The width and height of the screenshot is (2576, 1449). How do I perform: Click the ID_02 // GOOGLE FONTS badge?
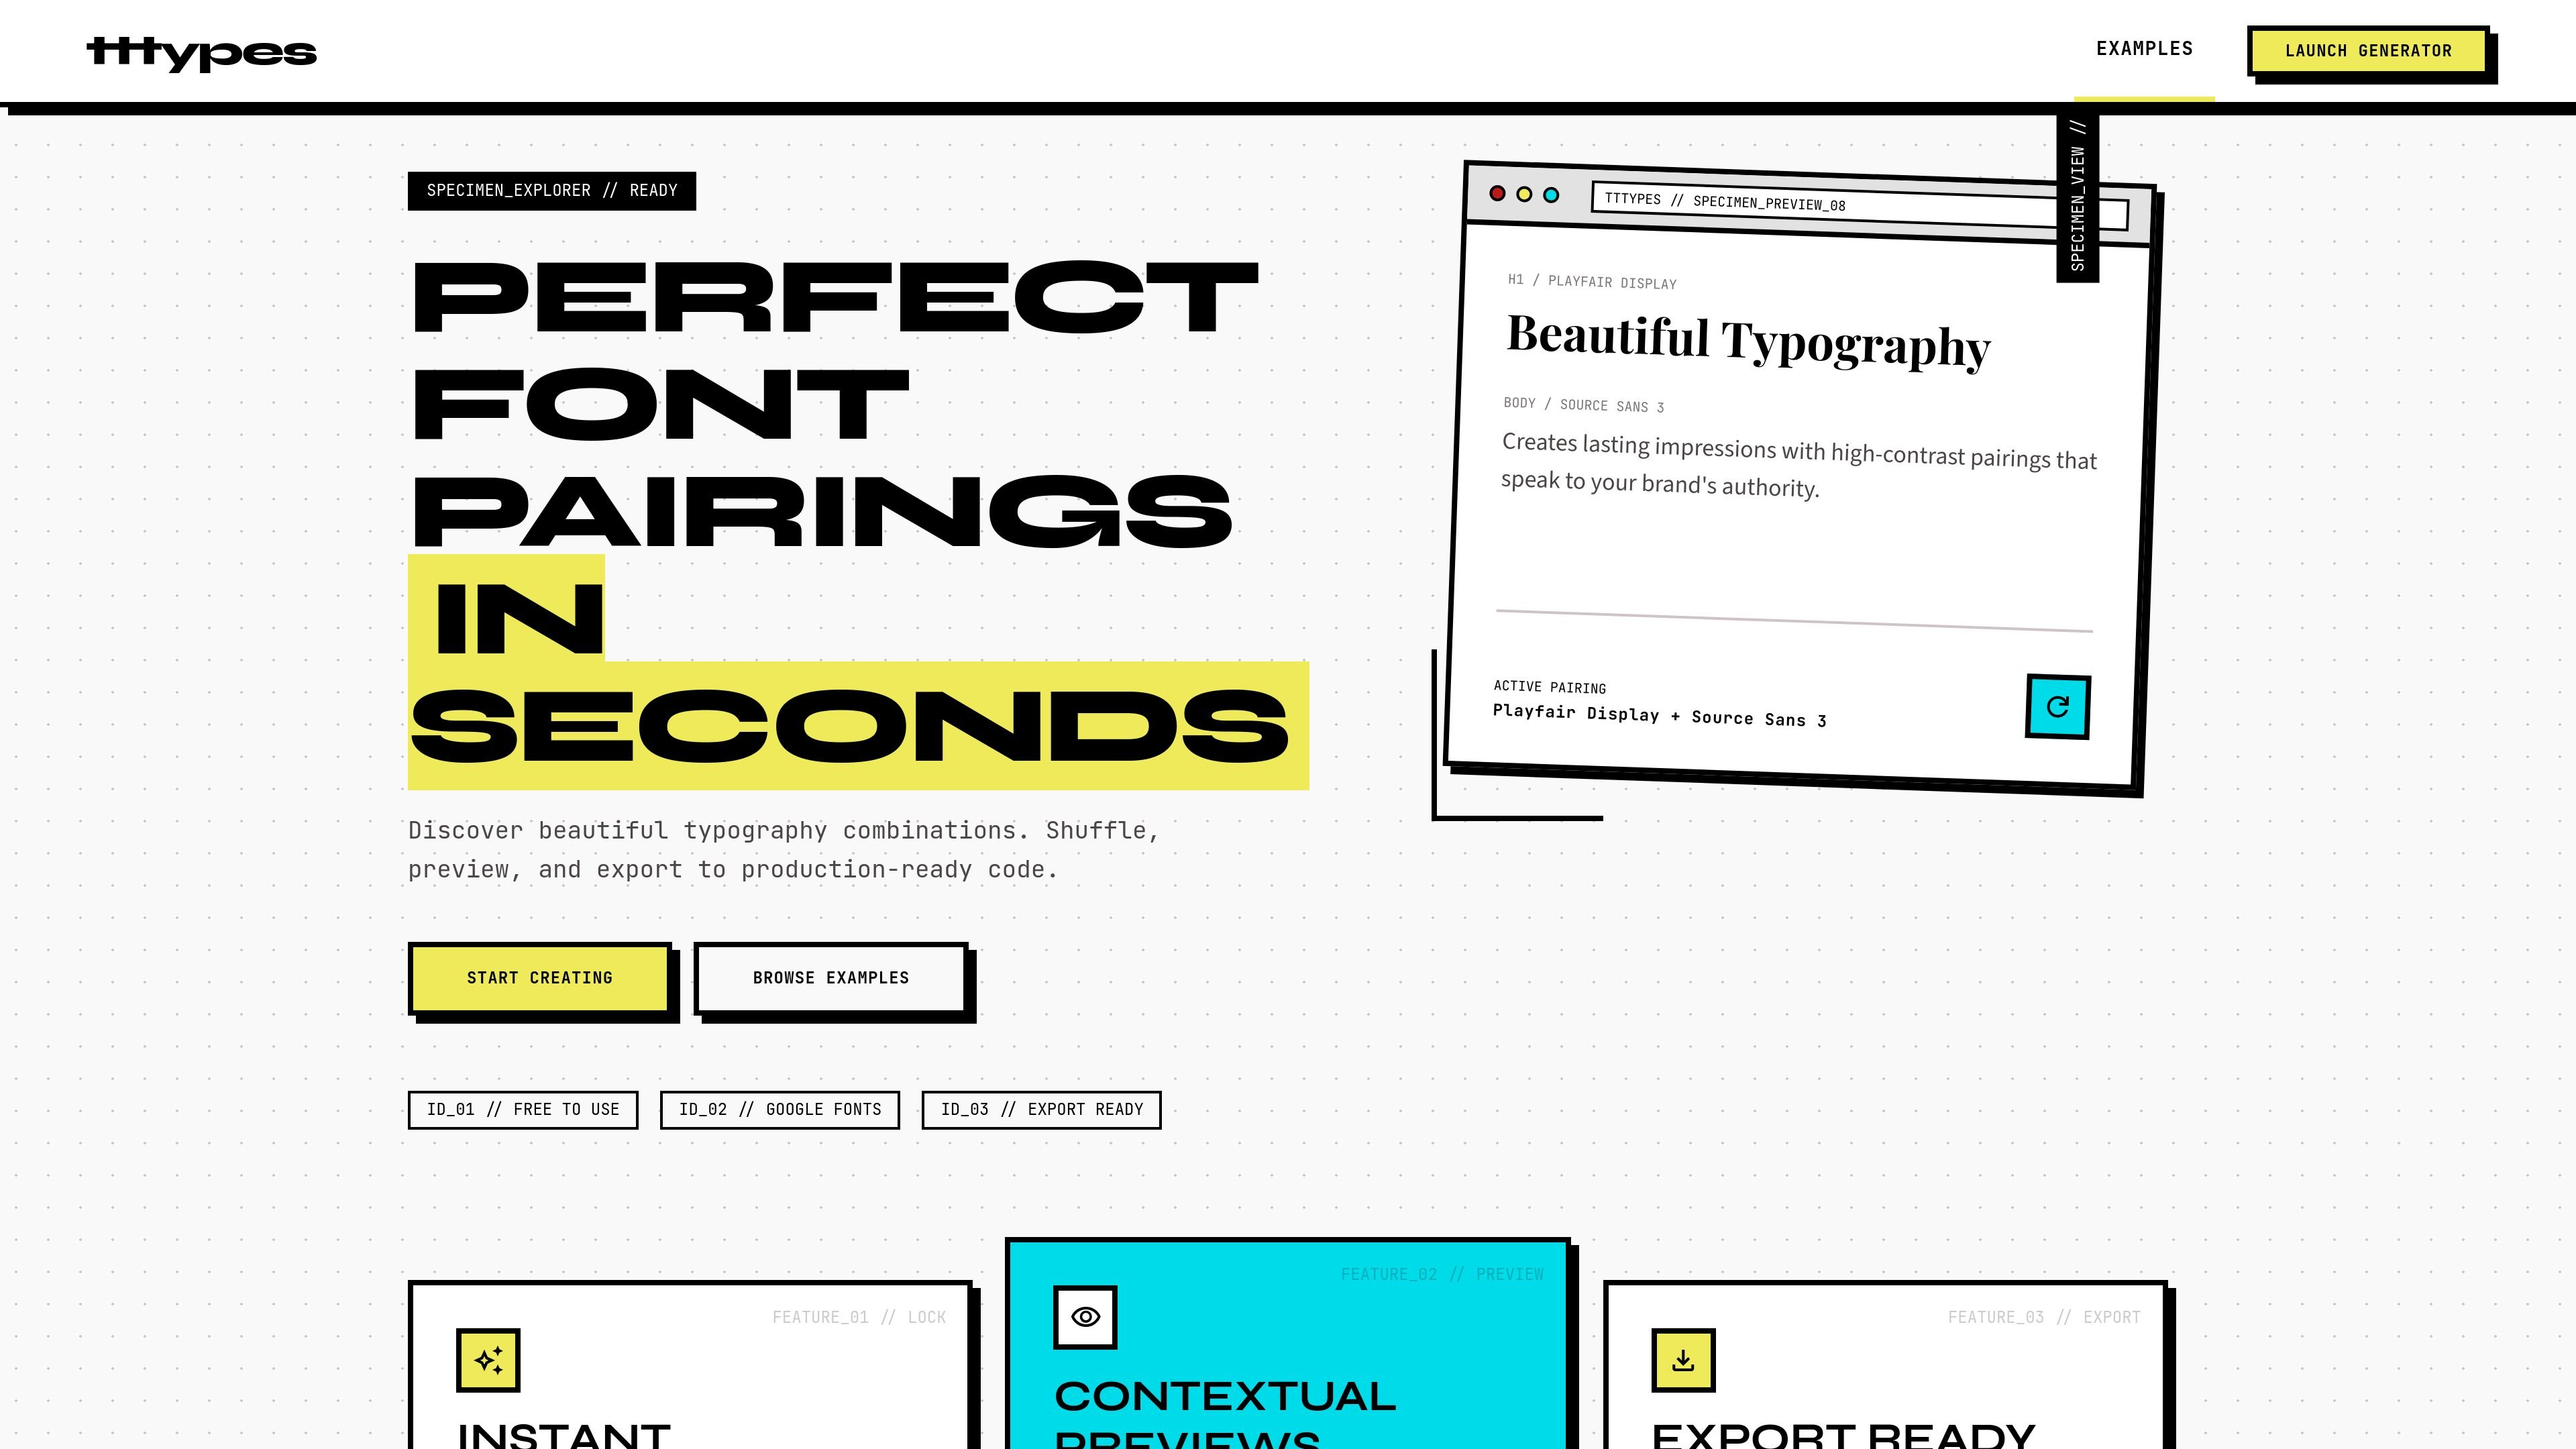(x=780, y=1110)
